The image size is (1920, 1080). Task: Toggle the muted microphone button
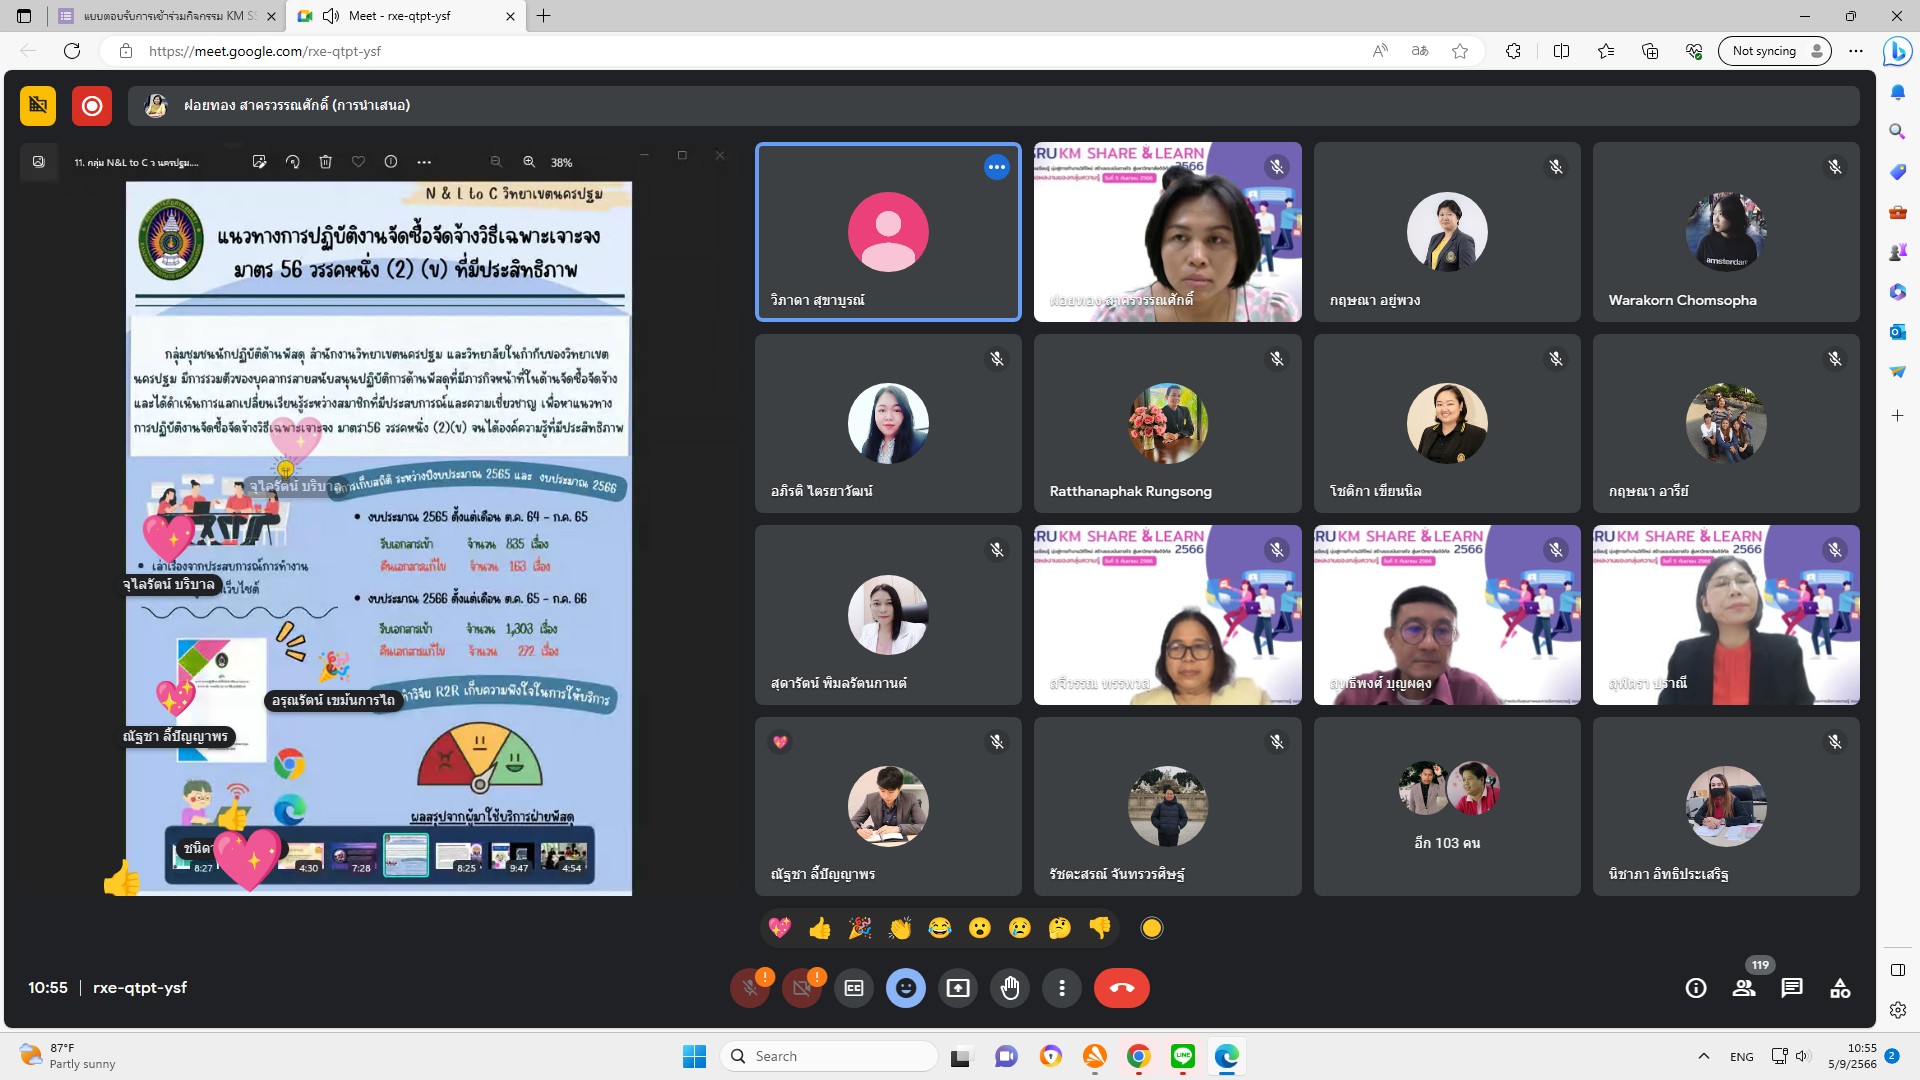pyautogui.click(x=750, y=988)
